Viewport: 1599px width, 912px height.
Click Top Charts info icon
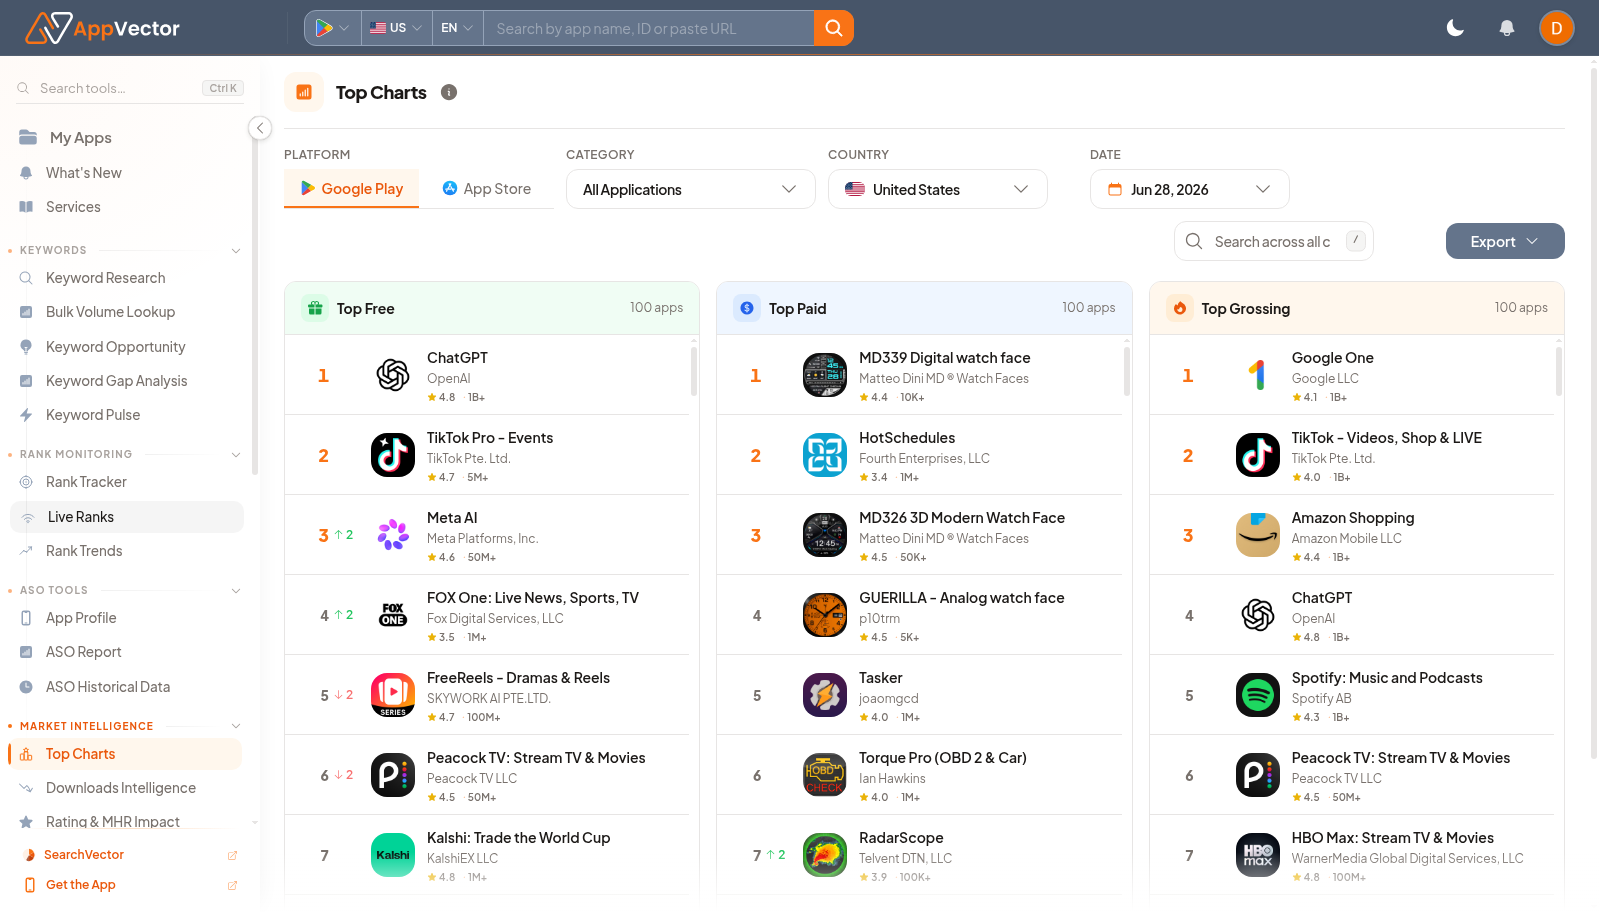tap(449, 92)
